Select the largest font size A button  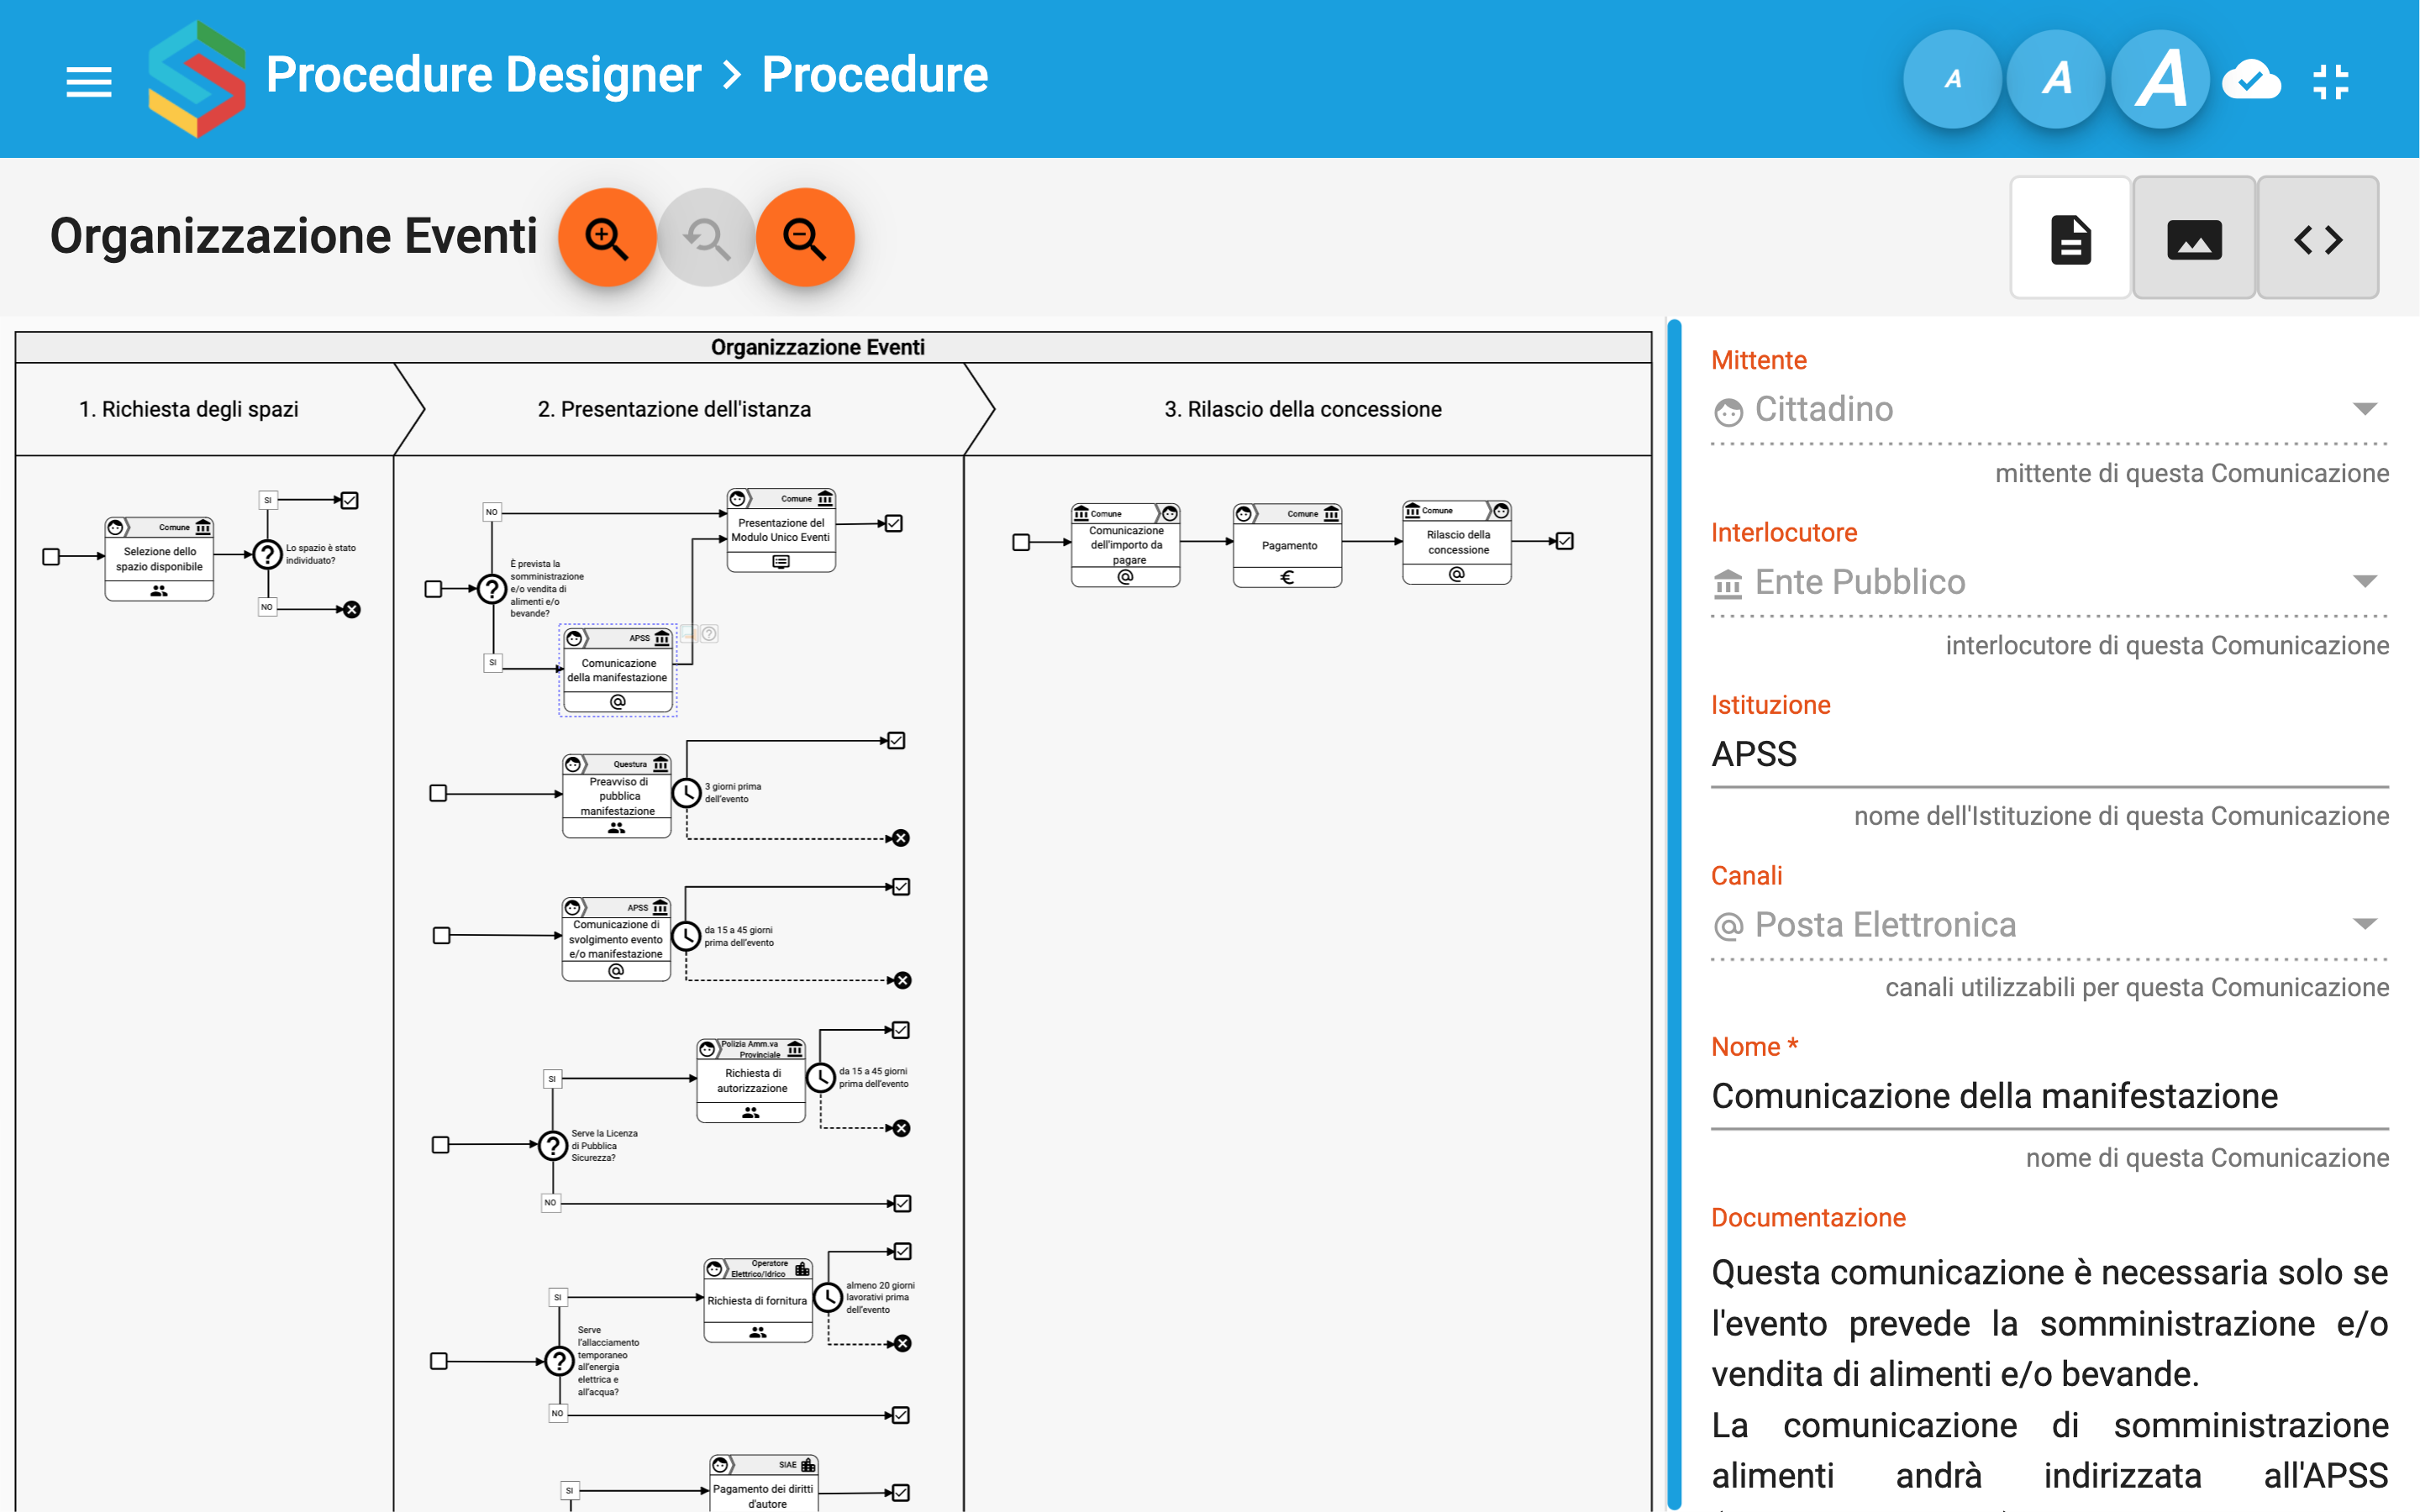coord(2160,80)
